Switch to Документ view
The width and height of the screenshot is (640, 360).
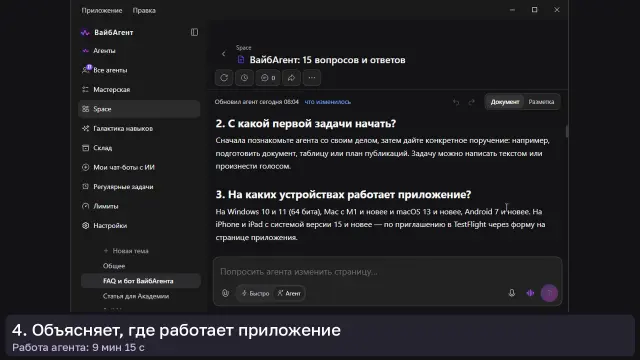(x=505, y=102)
